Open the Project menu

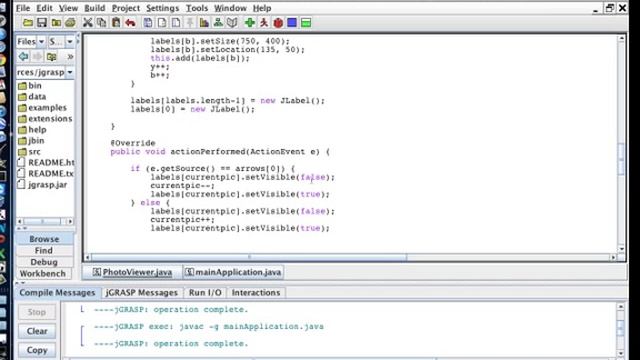pos(126,8)
